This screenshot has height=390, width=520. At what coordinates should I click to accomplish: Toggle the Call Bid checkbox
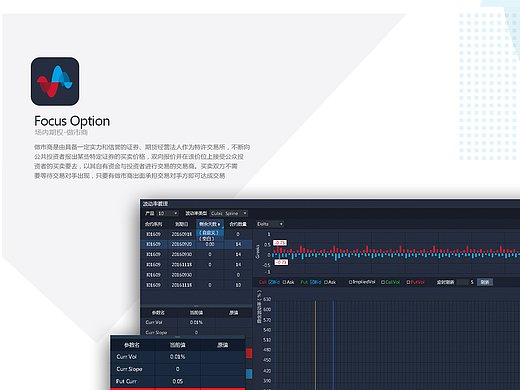[270, 282]
